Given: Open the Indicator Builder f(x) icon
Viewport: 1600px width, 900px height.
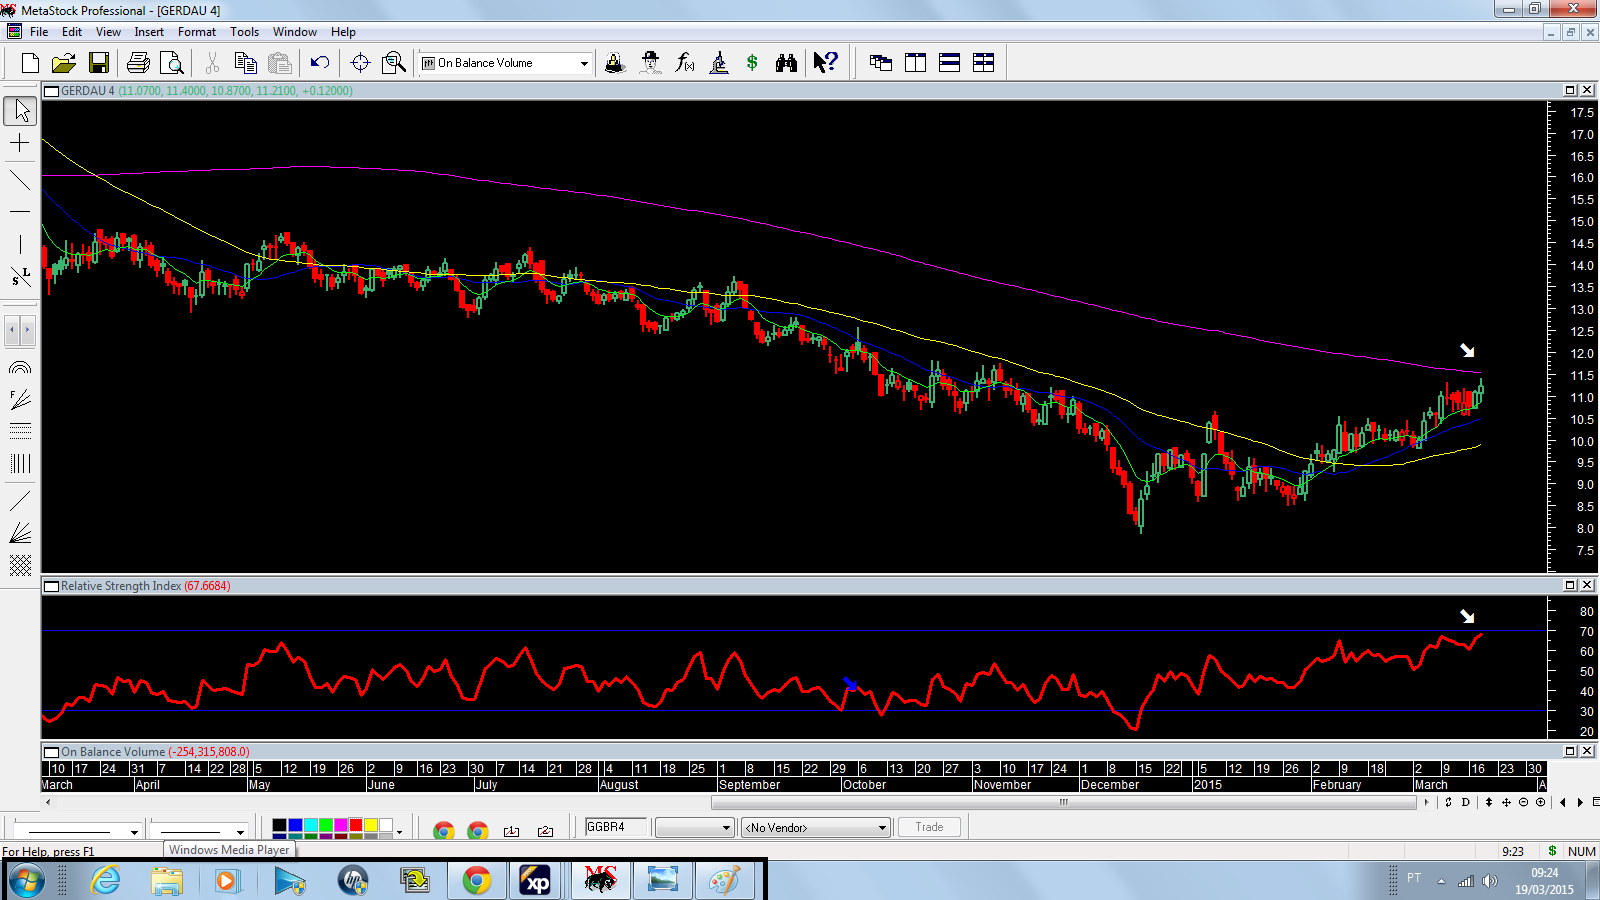Looking at the screenshot, I should pyautogui.click(x=684, y=63).
